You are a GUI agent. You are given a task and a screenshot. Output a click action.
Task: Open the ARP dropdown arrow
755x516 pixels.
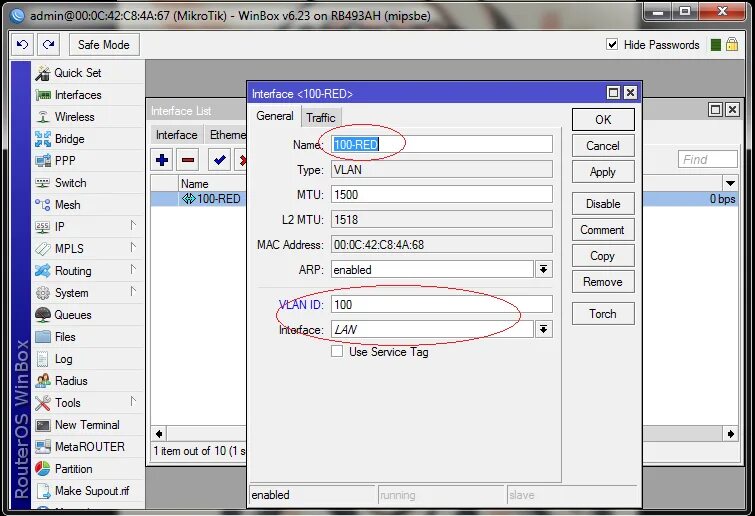pyautogui.click(x=544, y=270)
